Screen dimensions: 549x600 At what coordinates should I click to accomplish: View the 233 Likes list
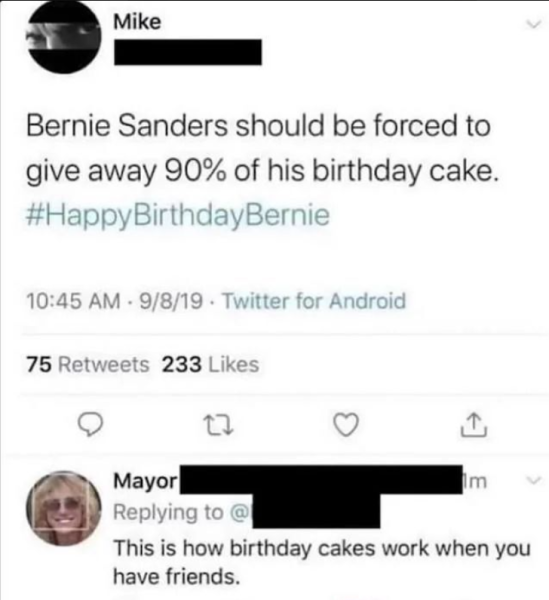pos(210,364)
